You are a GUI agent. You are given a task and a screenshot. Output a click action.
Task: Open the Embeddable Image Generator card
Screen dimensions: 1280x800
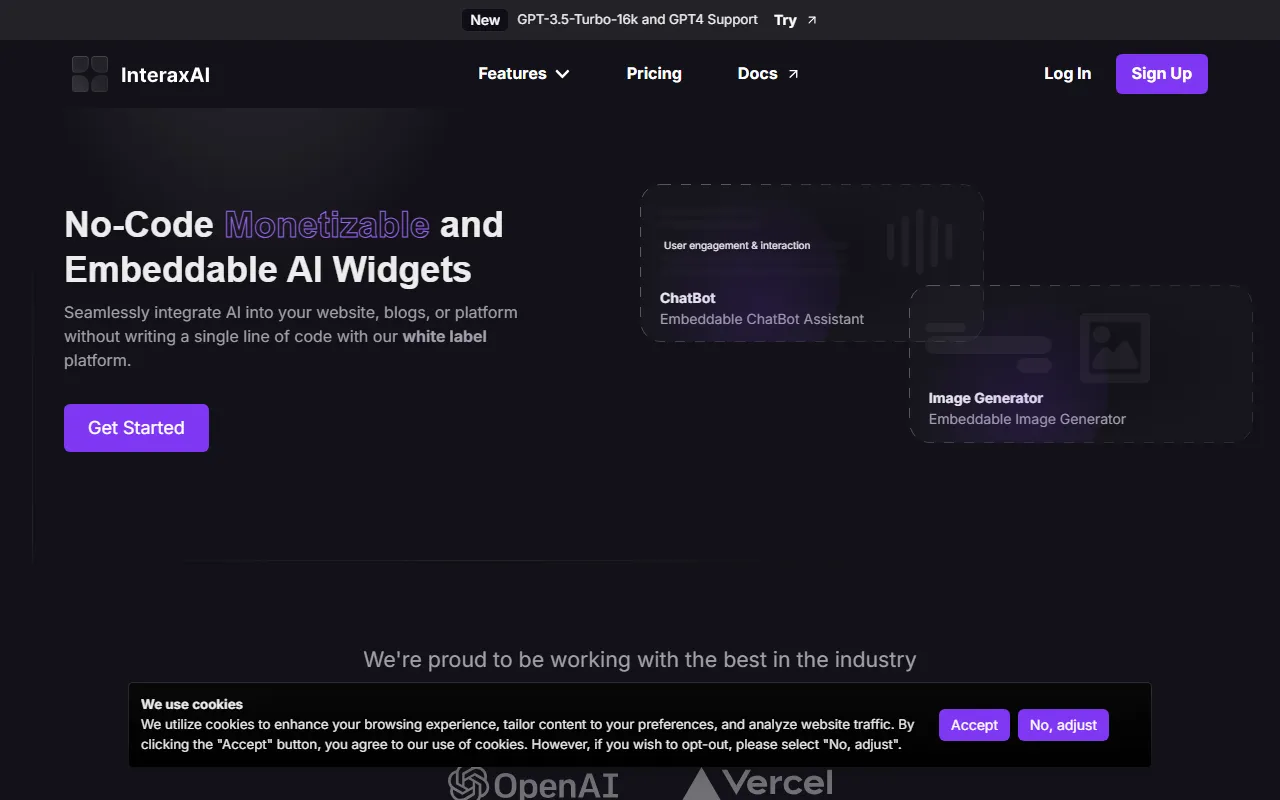coord(1027,418)
